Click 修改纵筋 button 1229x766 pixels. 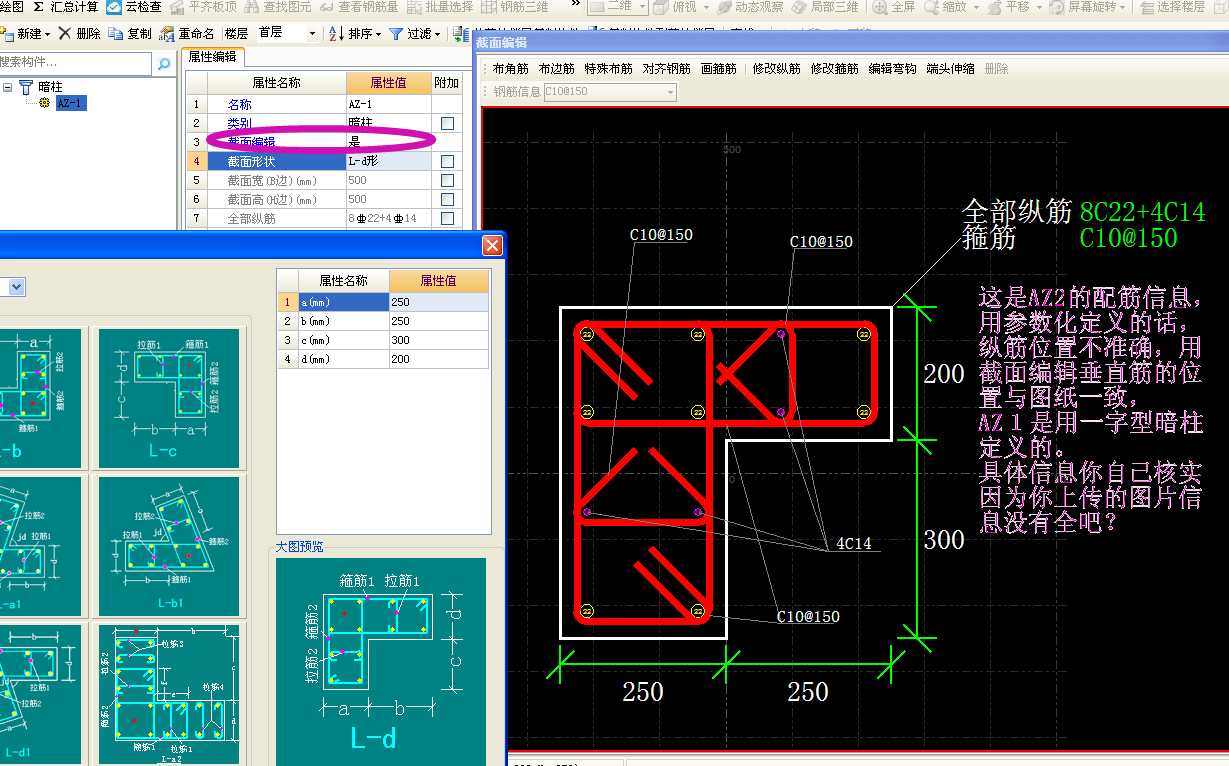[776, 69]
